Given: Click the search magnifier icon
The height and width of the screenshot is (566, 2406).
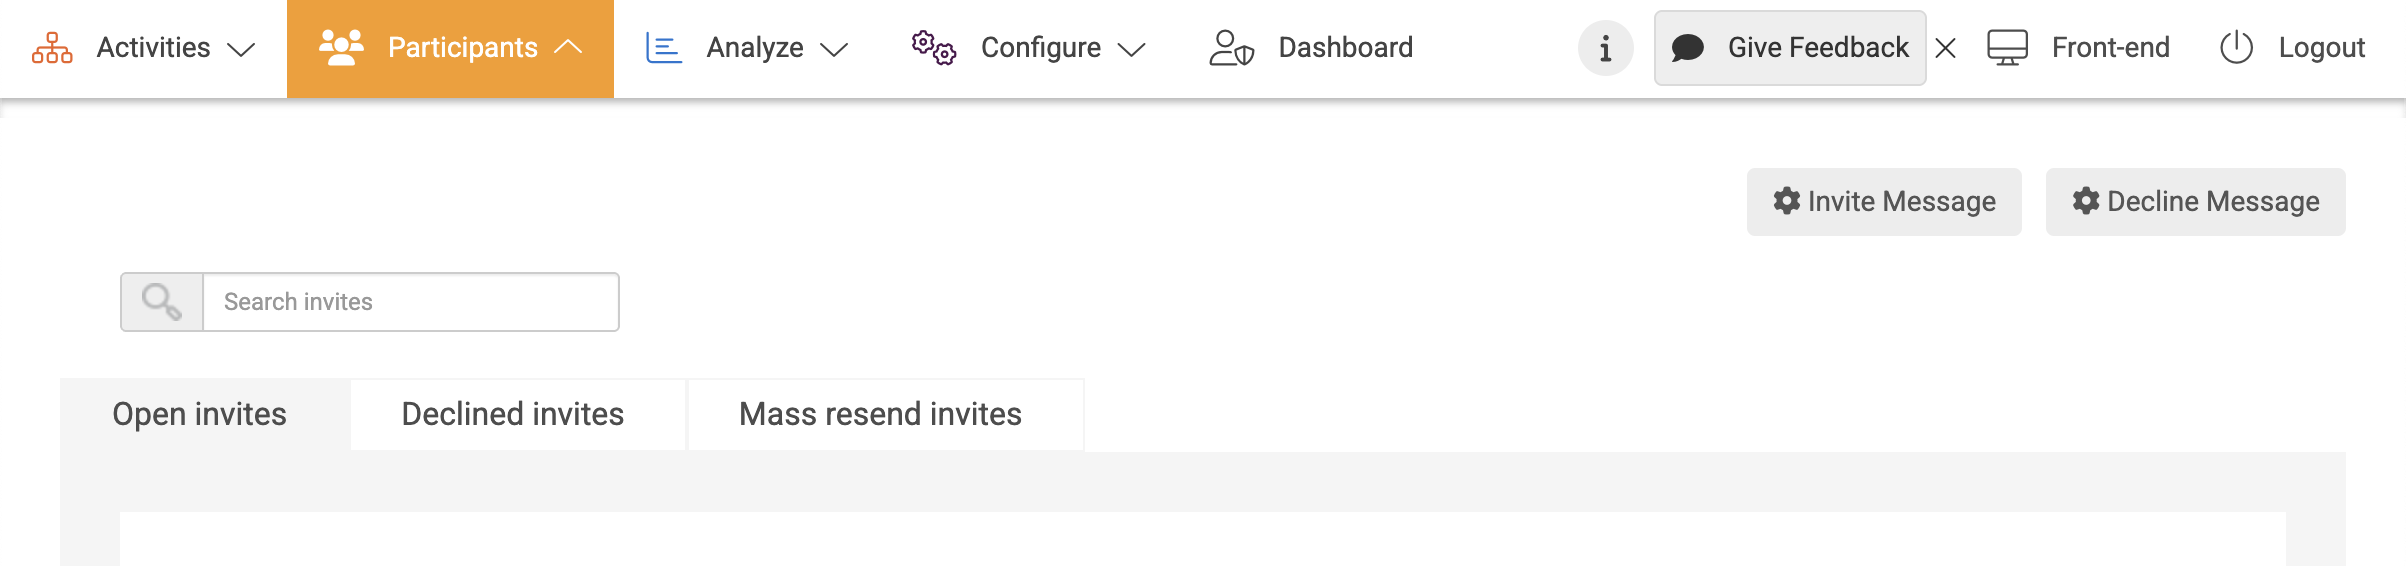Looking at the screenshot, I should tap(161, 302).
